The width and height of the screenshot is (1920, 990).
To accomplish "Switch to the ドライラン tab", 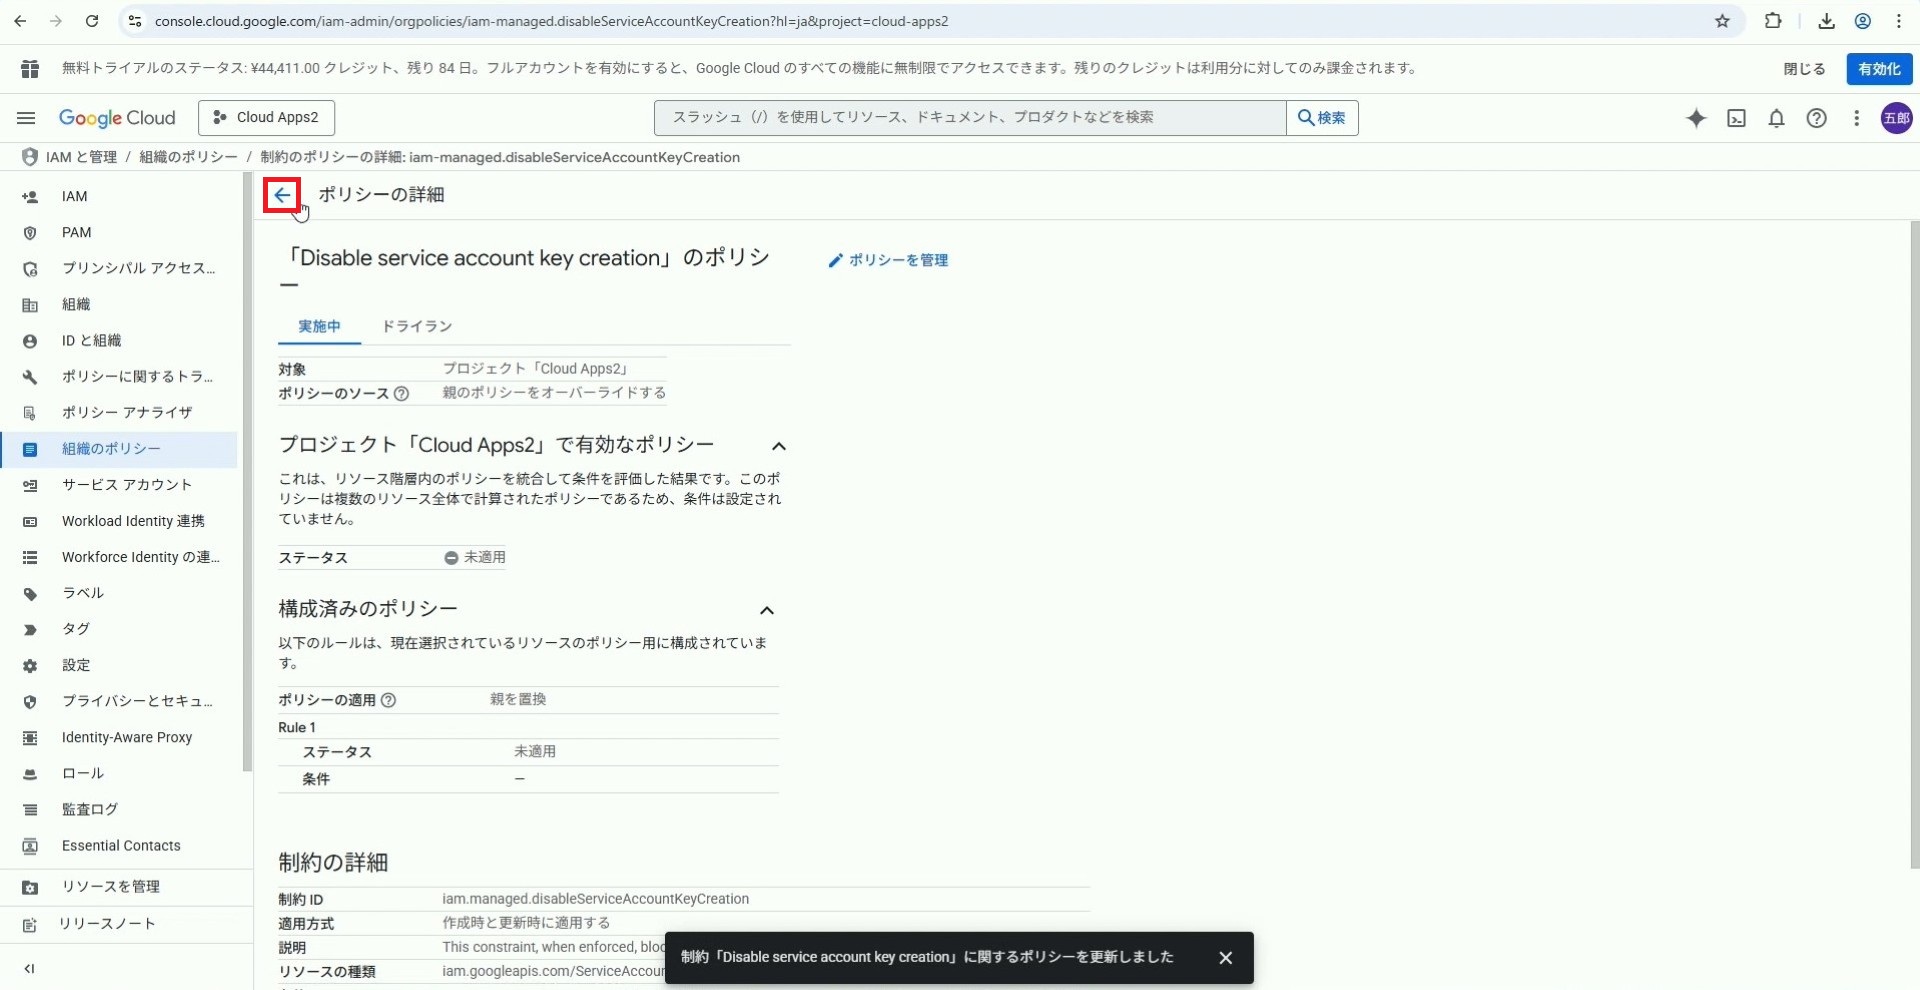I will (x=417, y=327).
